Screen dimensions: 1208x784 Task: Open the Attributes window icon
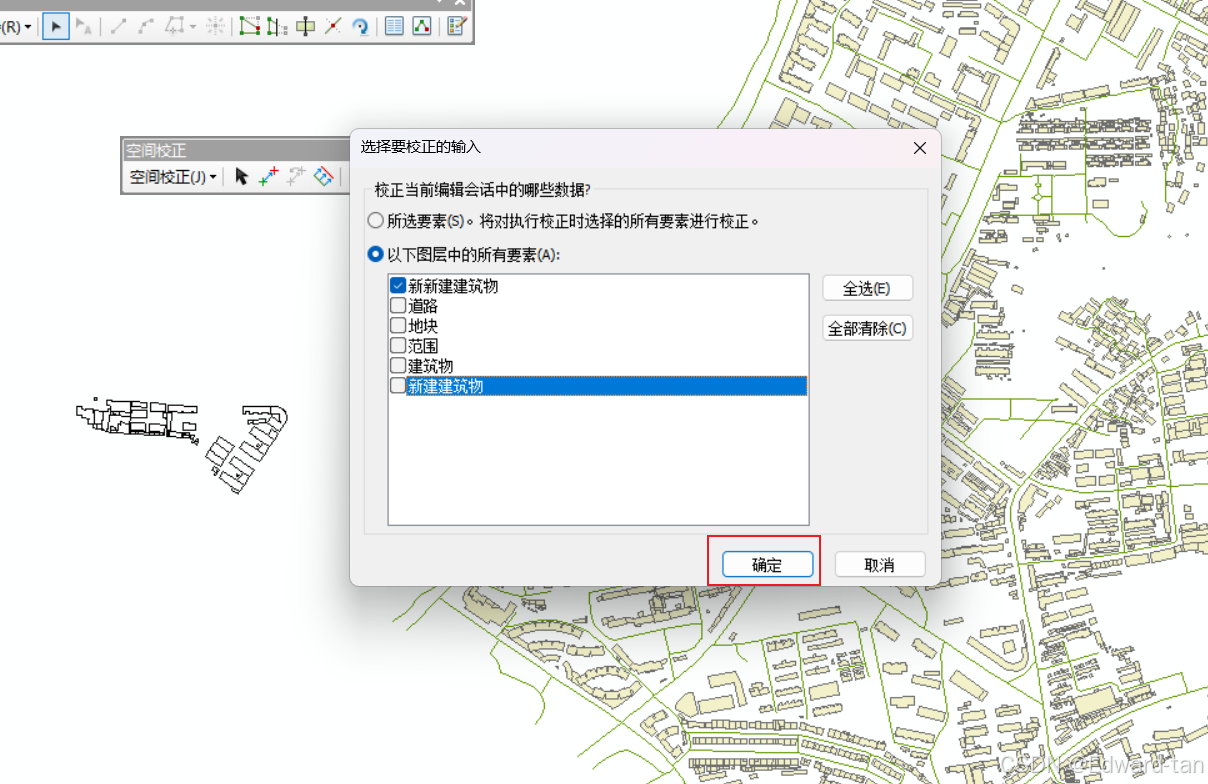[x=394, y=26]
